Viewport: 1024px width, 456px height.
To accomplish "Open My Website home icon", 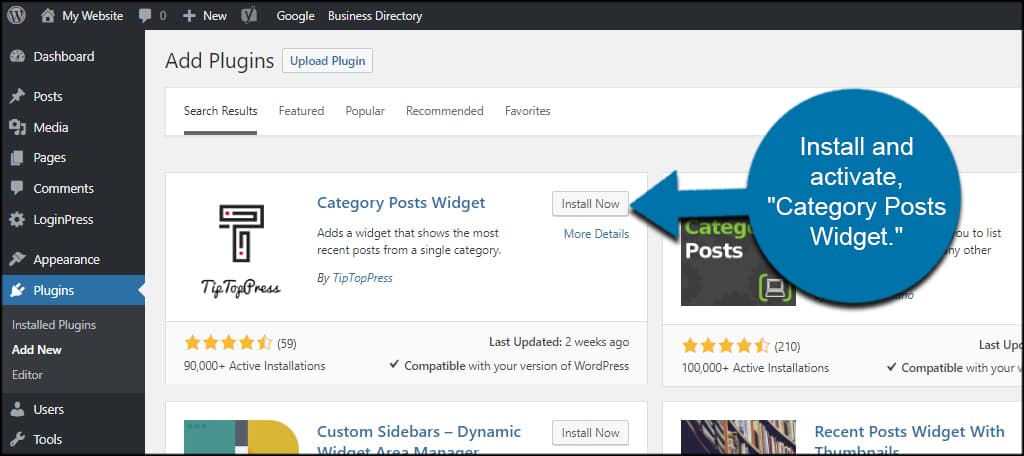I will [48, 16].
